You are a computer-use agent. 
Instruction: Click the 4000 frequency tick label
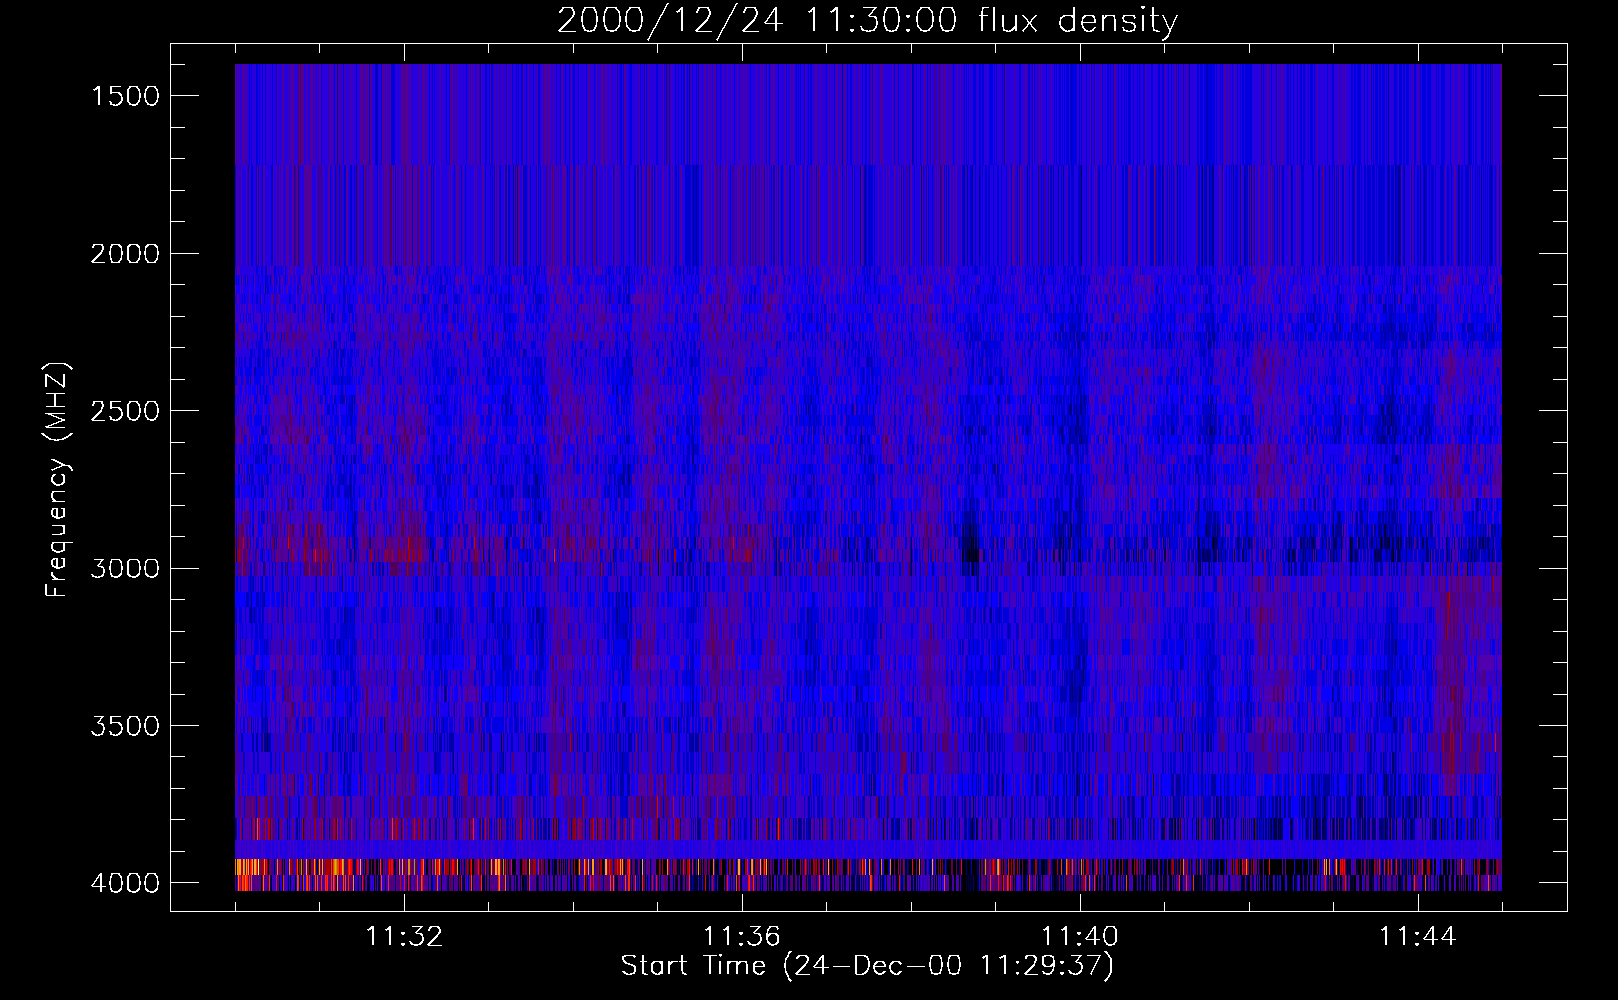tap(125, 883)
